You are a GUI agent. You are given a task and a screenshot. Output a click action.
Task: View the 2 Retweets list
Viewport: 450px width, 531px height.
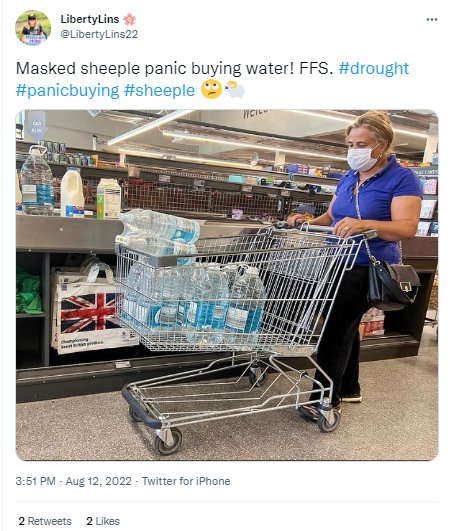pos(45,521)
